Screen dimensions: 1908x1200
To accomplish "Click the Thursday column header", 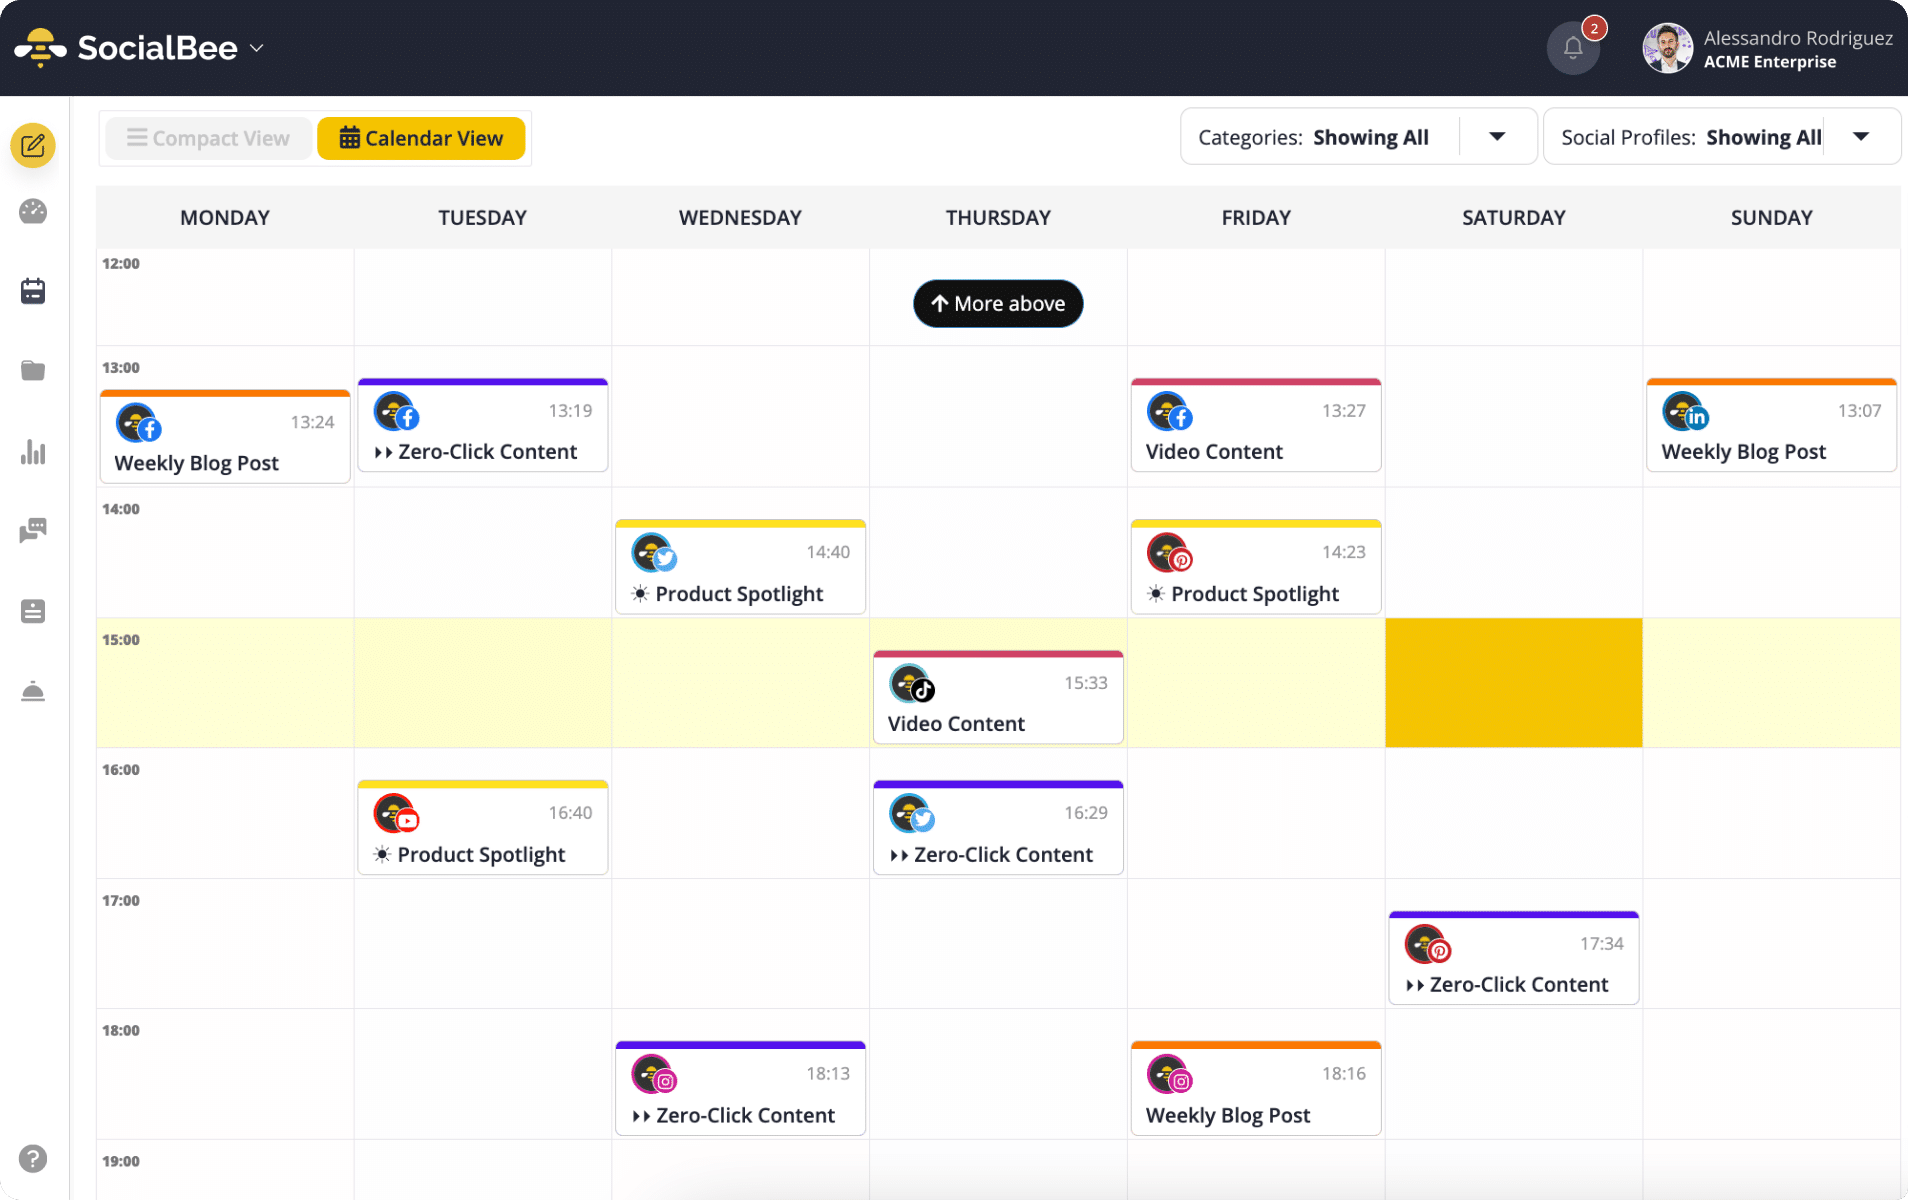I will (997, 217).
